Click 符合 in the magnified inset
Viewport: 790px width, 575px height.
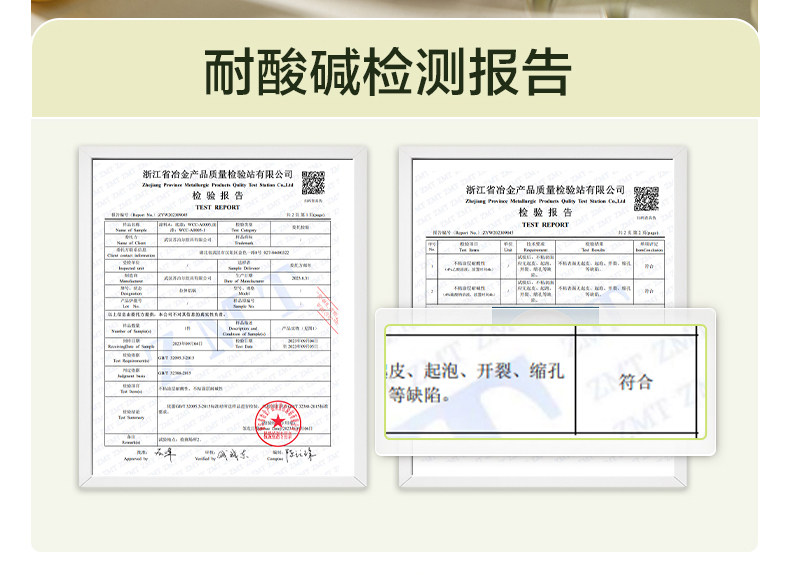click(x=636, y=382)
